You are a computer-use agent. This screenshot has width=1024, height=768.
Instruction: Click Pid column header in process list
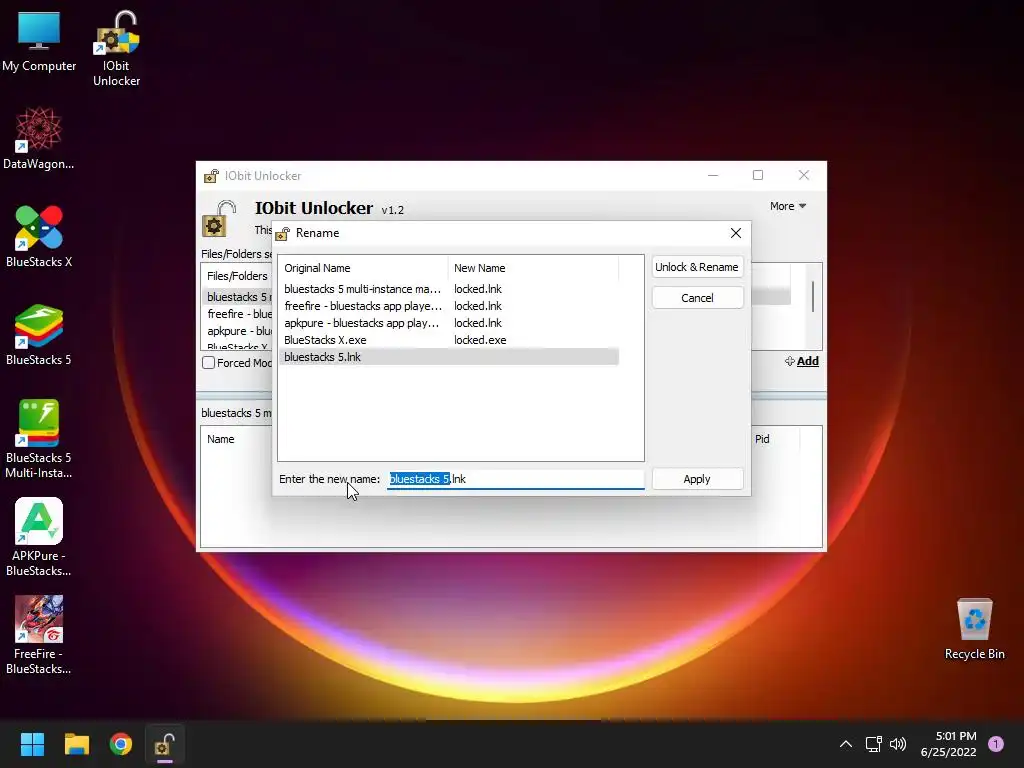(762, 439)
